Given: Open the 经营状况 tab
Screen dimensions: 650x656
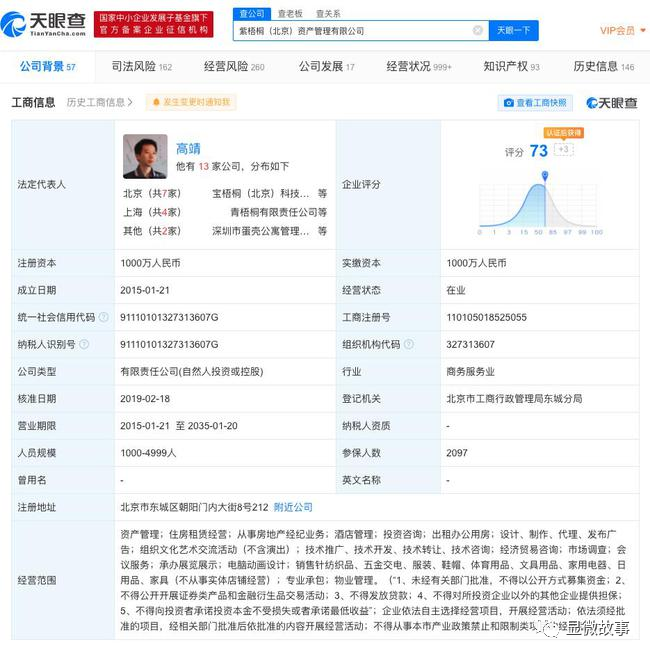Looking at the screenshot, I should (x=419, y=67).
